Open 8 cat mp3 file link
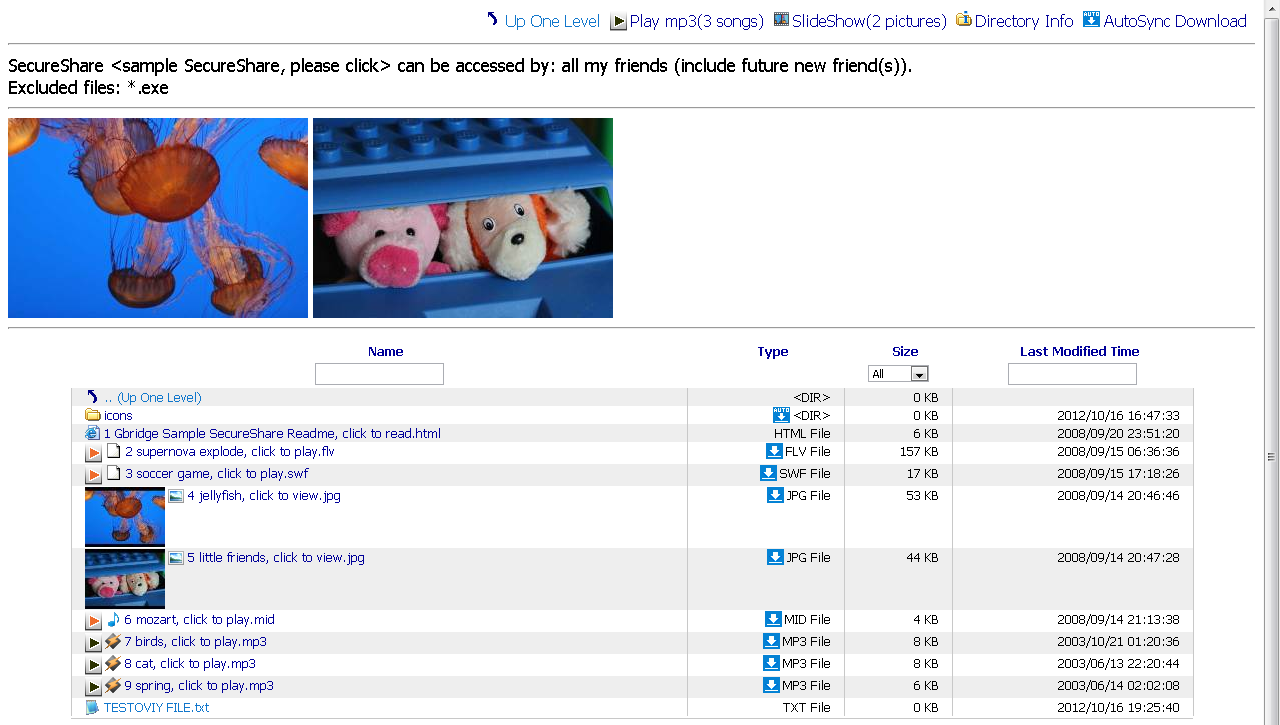This screenshot has height=725, width=1280. 190,663
